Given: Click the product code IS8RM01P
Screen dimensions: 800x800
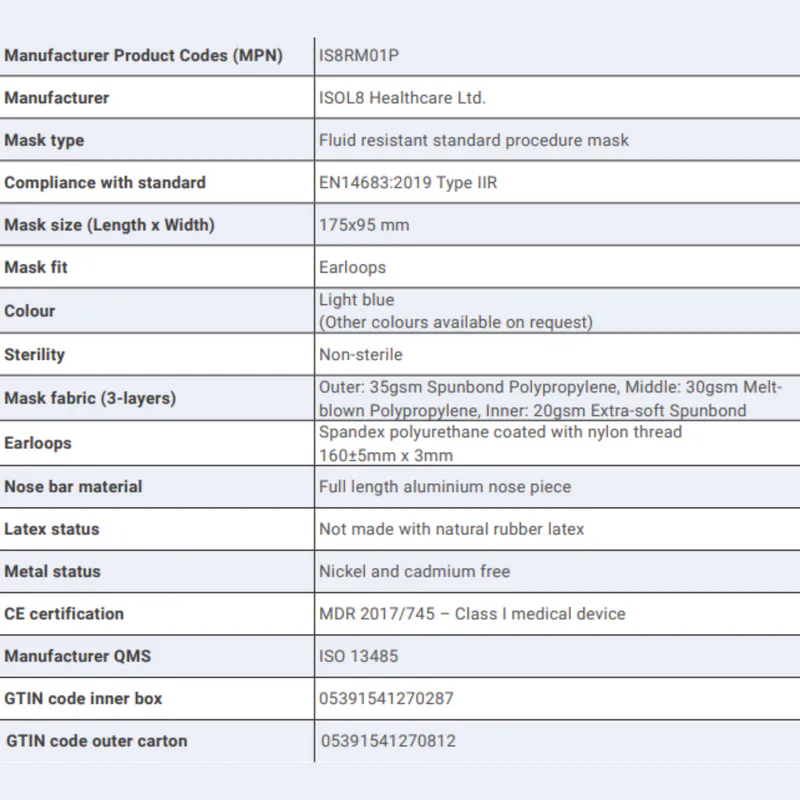Looking at the screenshot, I should pyautogui.click(x=359, y=56).
